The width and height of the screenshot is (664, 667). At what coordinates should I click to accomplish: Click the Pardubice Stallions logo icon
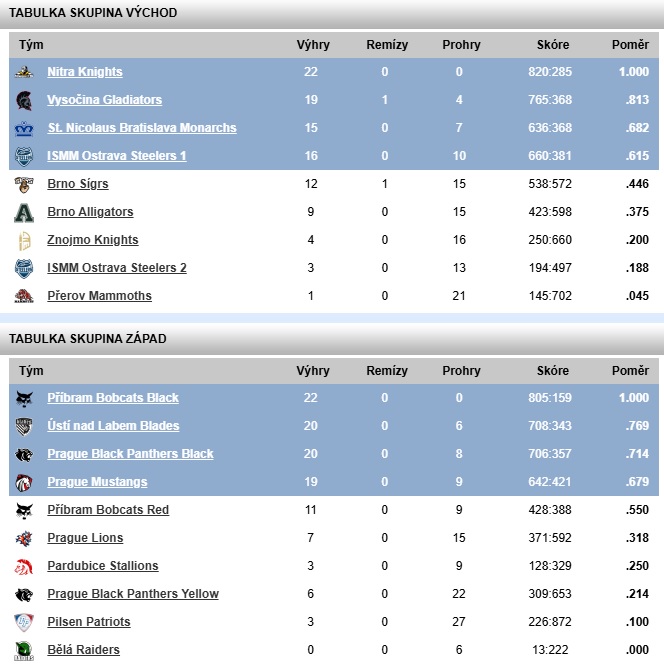click(x=24, y=566)
